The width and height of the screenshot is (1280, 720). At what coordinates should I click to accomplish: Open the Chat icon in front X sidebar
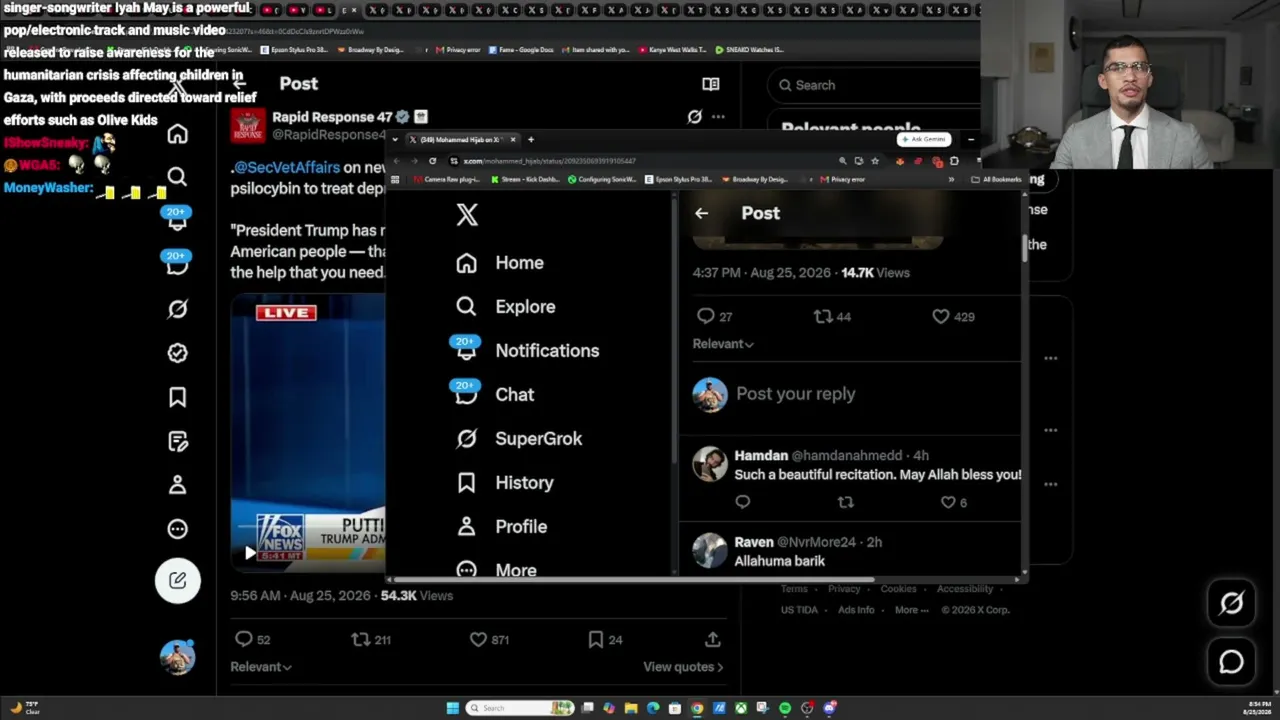466,394
